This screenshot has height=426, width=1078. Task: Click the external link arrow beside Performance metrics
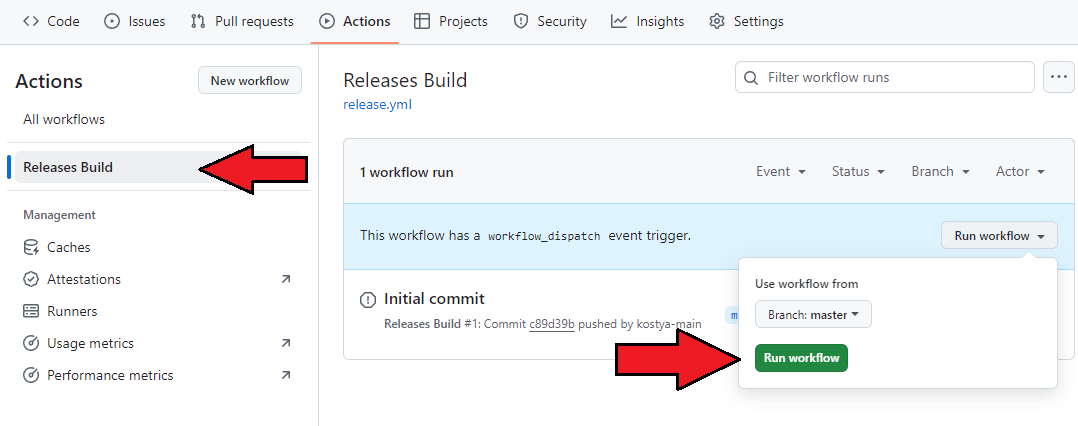click(286, 375)
